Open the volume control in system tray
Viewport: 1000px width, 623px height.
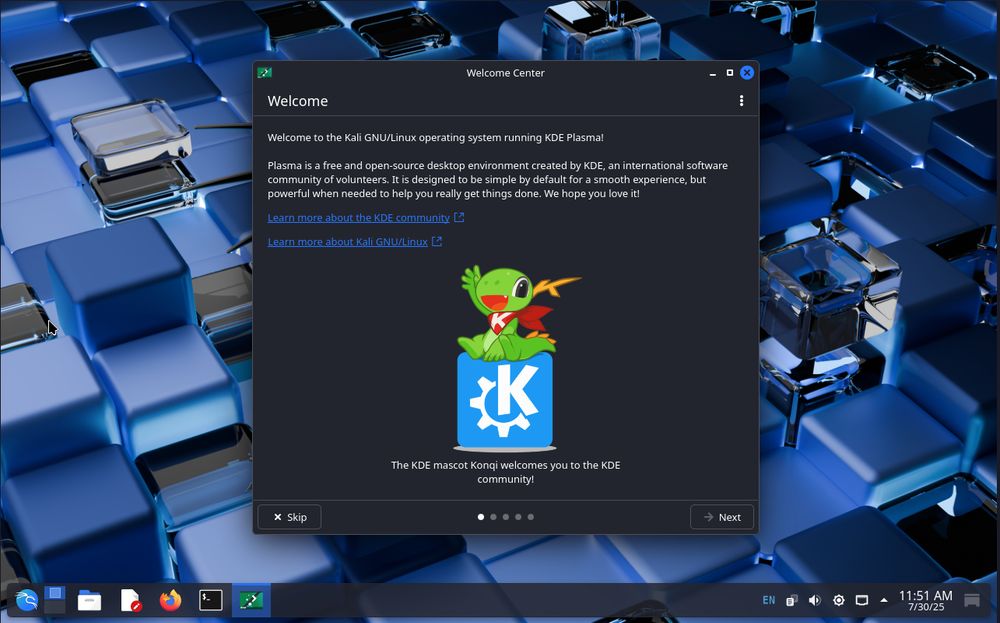click(x=814, y=600)
